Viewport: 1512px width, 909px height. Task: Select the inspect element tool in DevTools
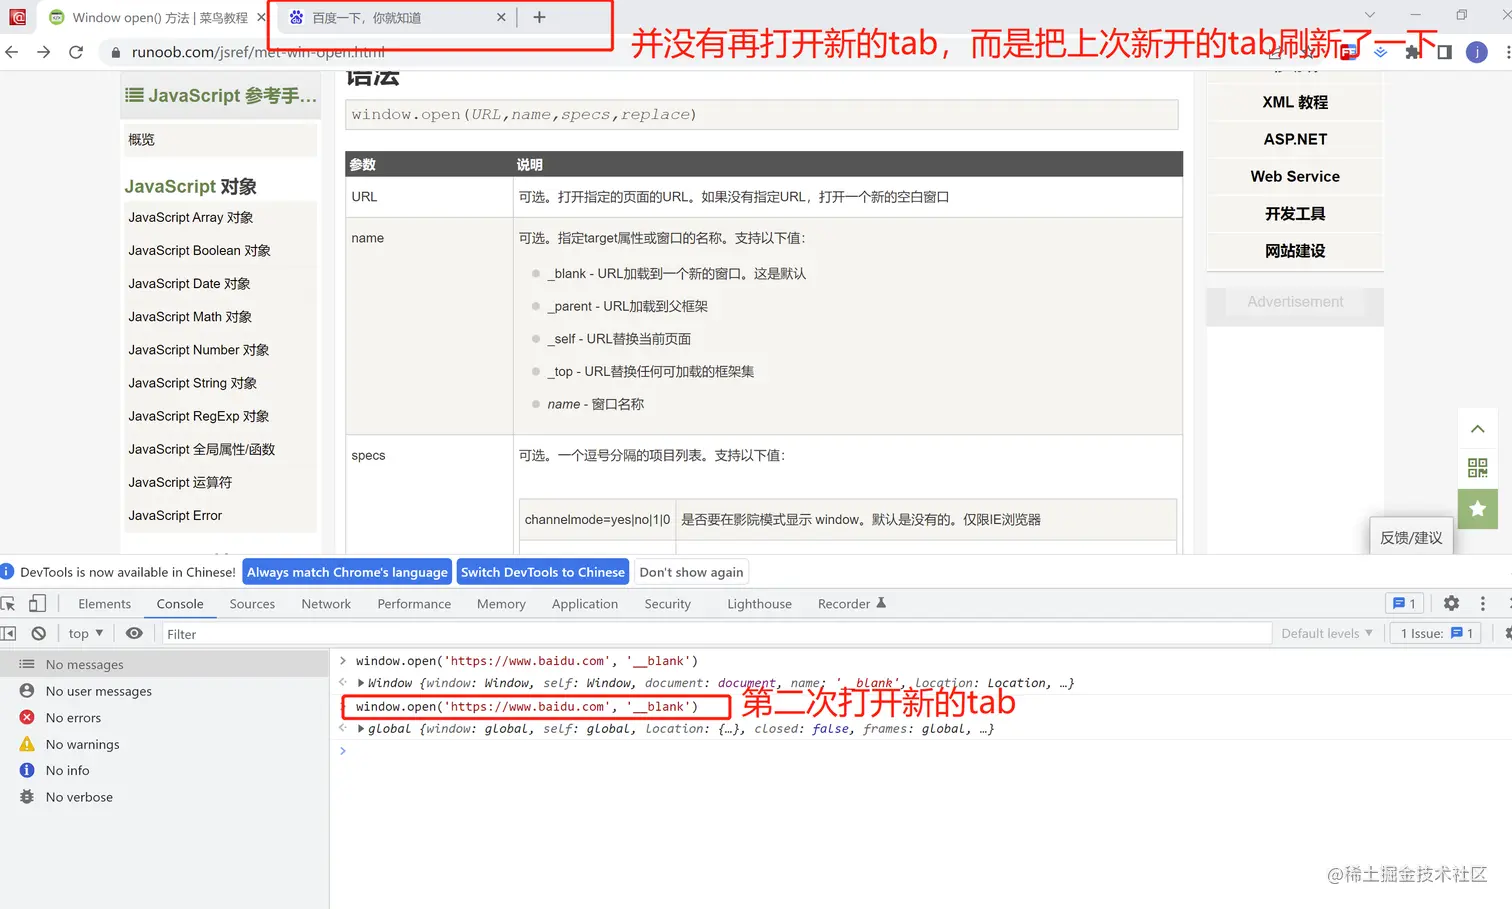pos(8,604)
